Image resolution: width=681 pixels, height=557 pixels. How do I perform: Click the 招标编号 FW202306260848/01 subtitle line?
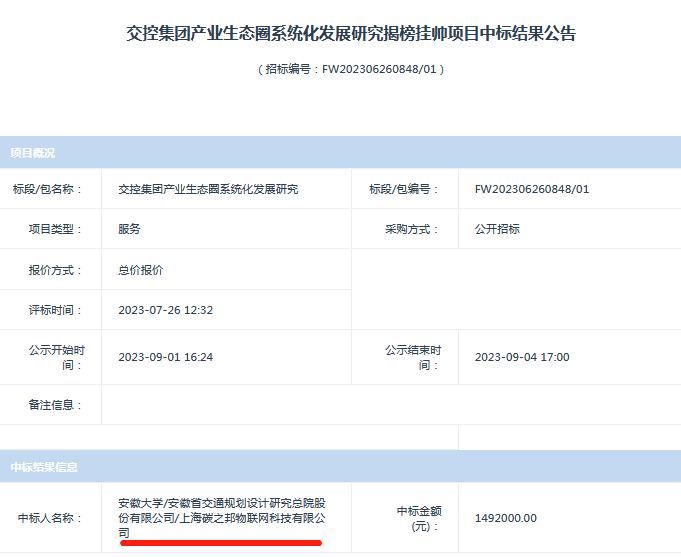coord(351,69)
